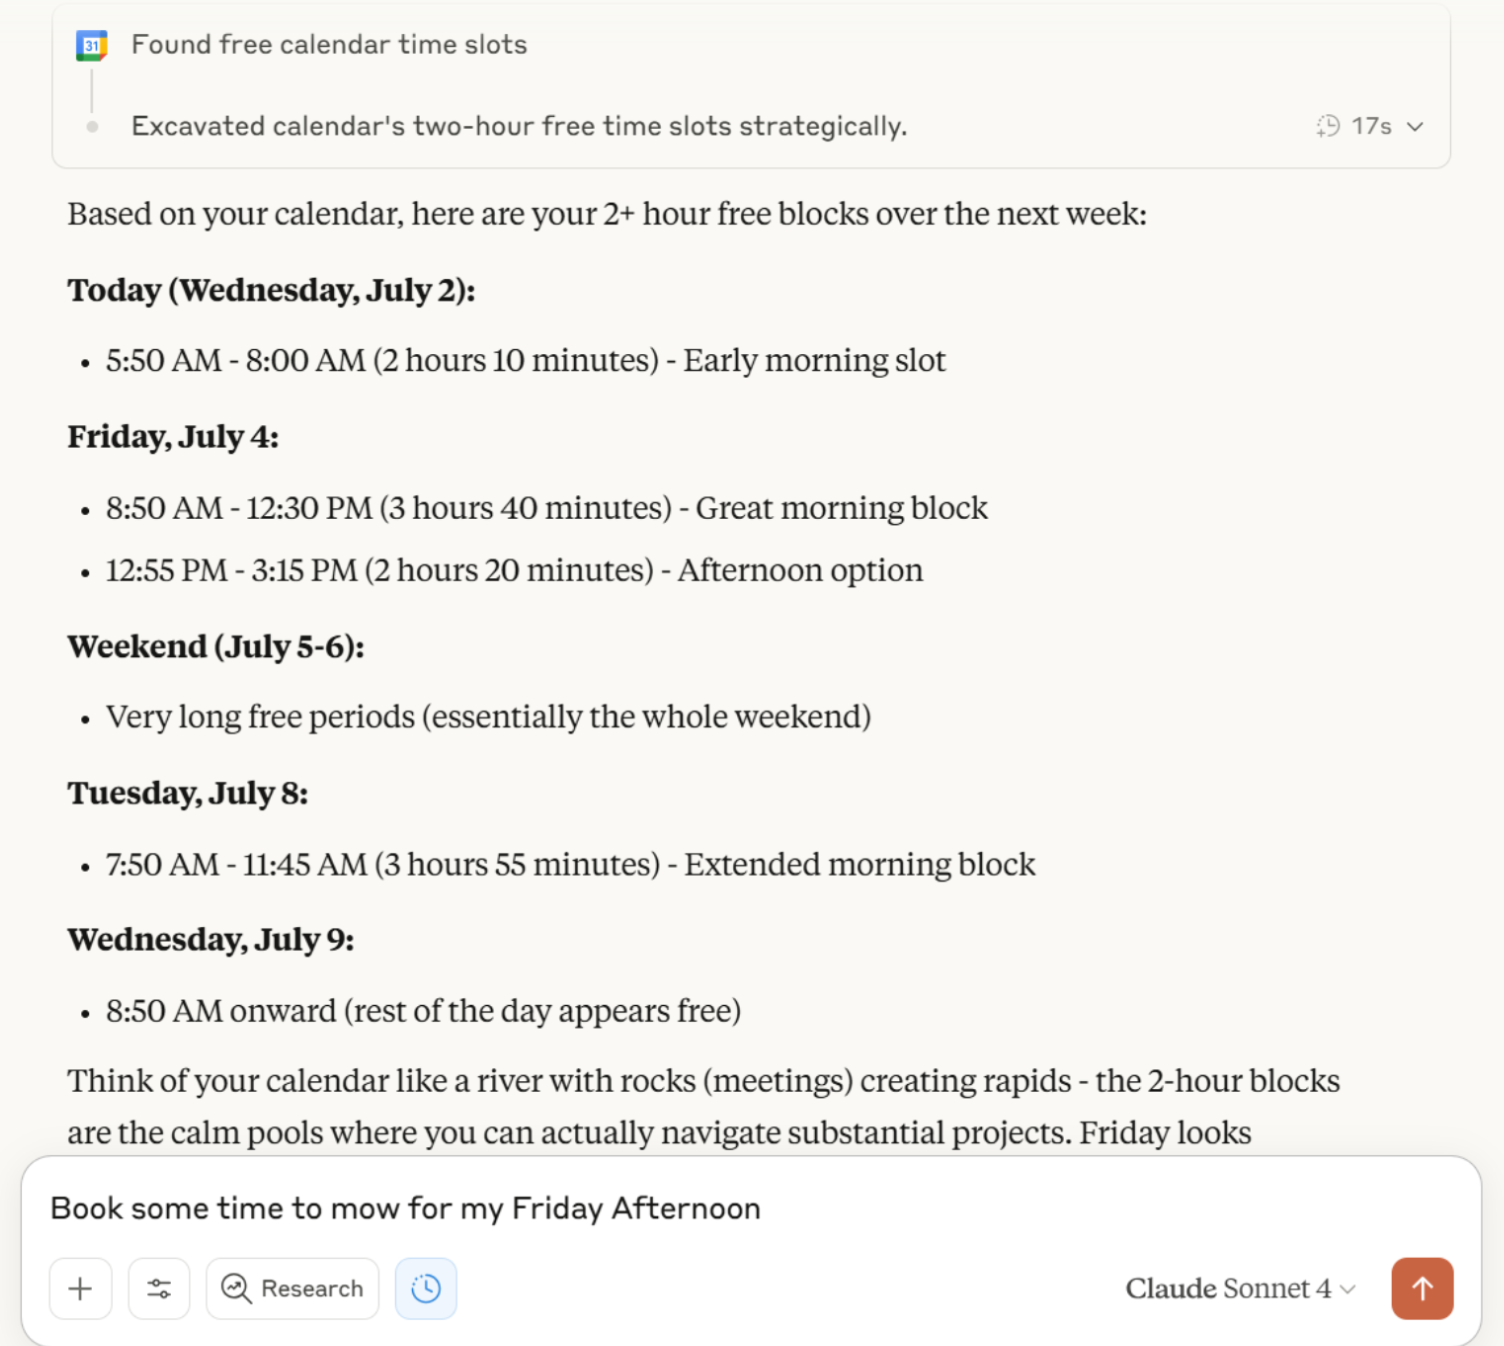
Task: Click into the message input field
Action: click(x=750, y=1209)
